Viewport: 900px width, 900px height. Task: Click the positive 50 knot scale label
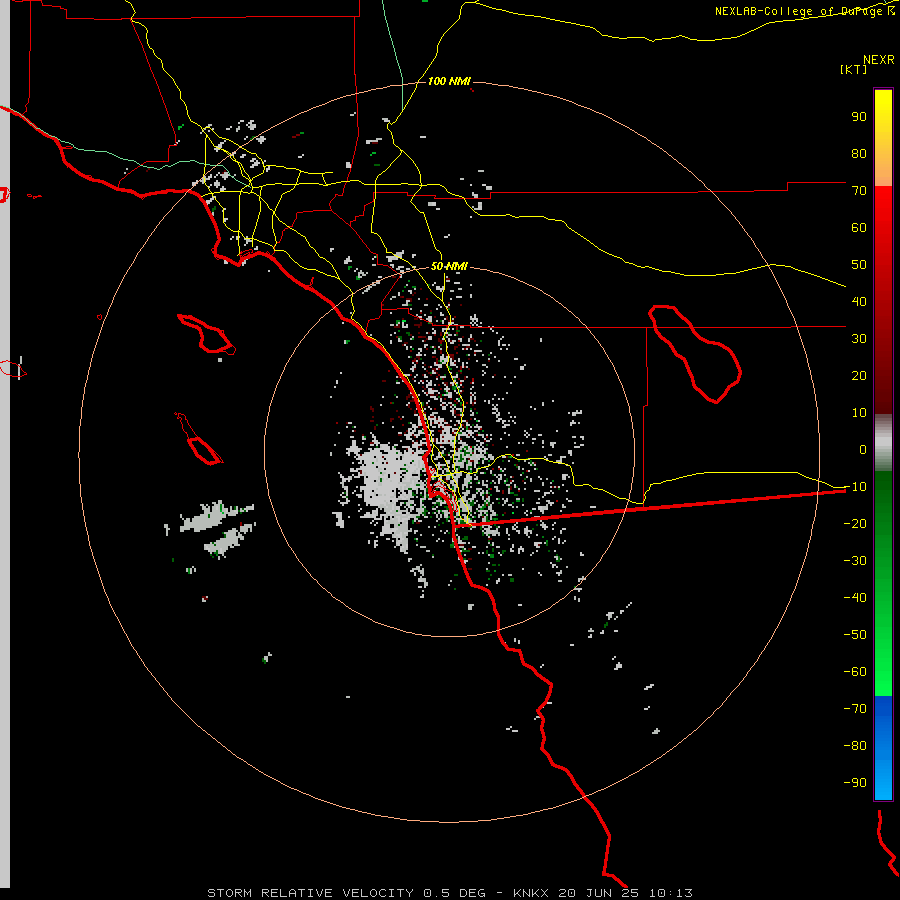[x=859, y=265]
